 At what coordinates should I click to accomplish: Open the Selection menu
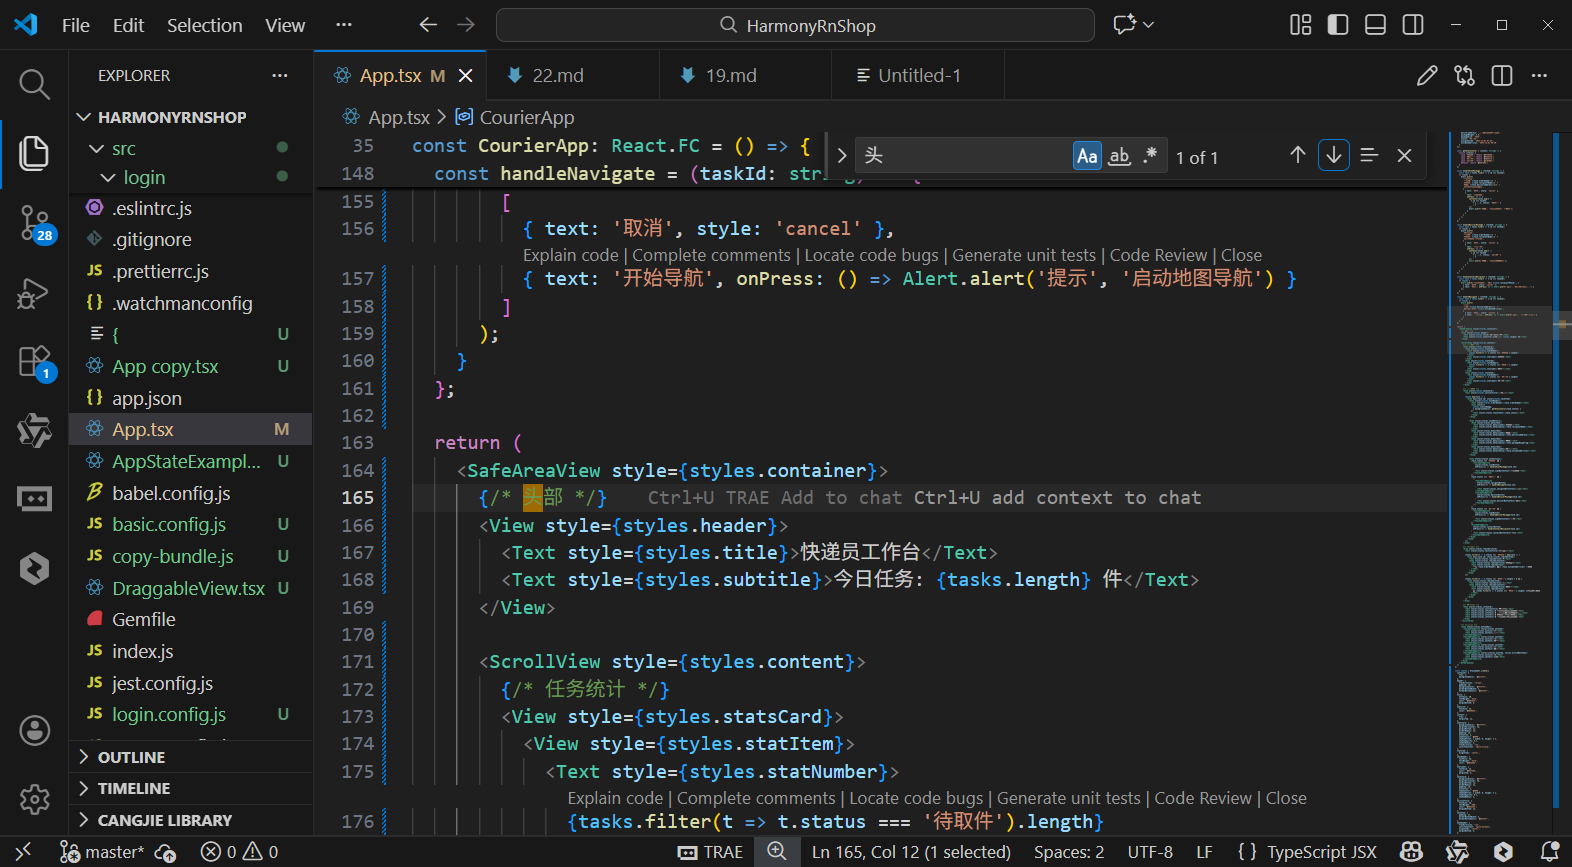204,25
